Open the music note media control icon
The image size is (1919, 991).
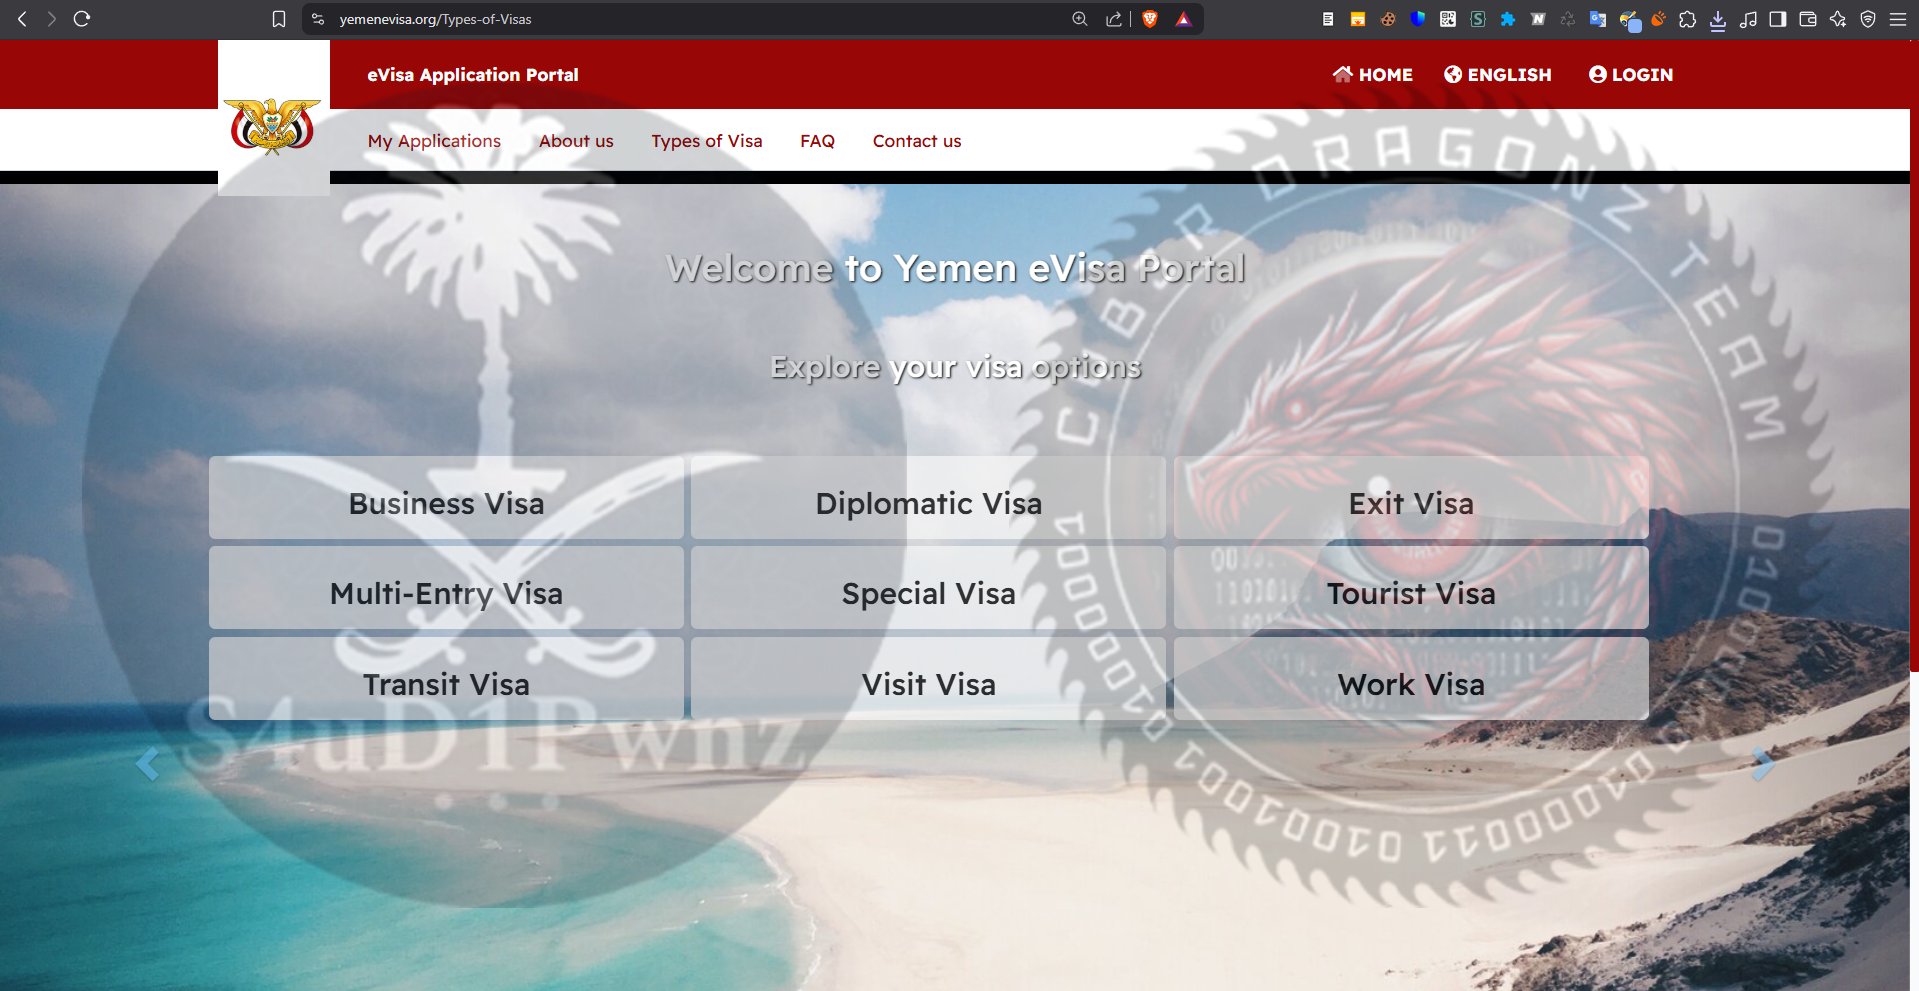(x=1748, y=19)
